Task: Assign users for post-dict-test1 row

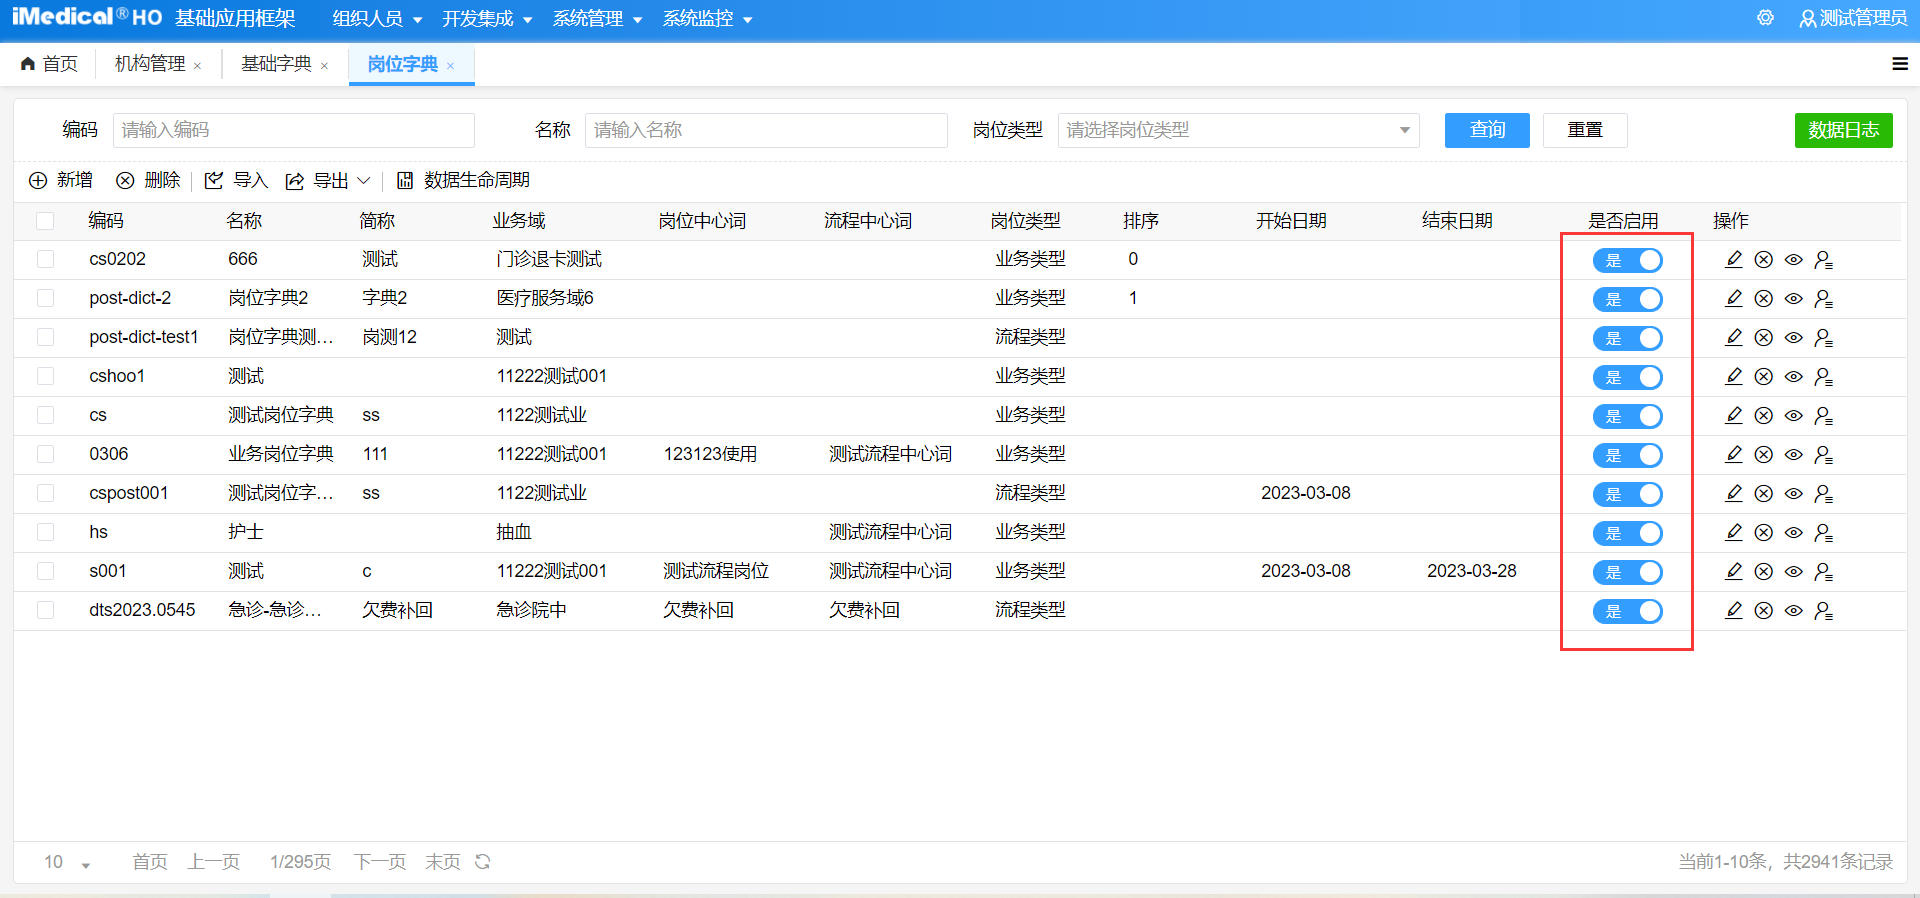Action: [x=1824, y=338]
